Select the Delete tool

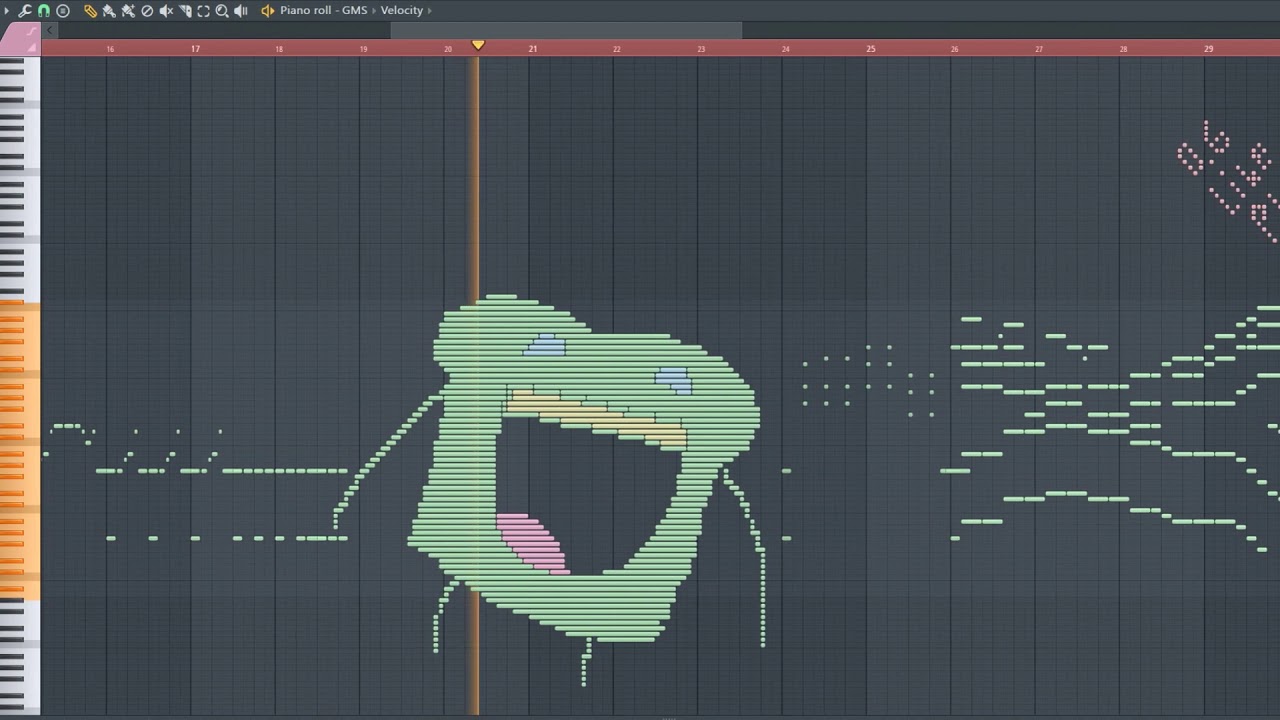pos(147,11)
